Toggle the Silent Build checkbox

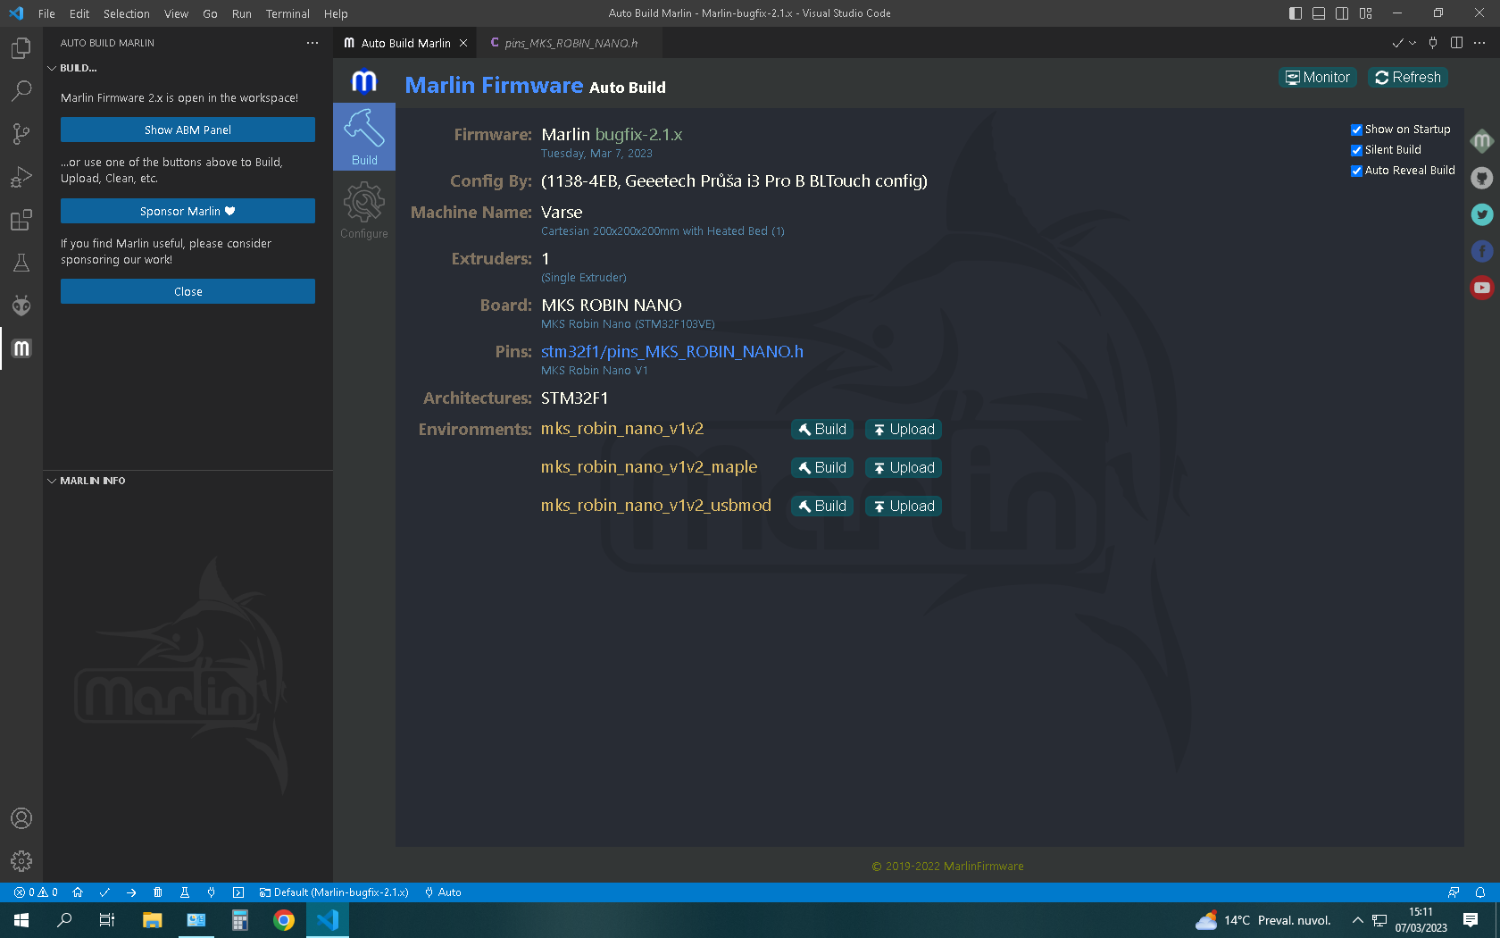[1357, 150]
